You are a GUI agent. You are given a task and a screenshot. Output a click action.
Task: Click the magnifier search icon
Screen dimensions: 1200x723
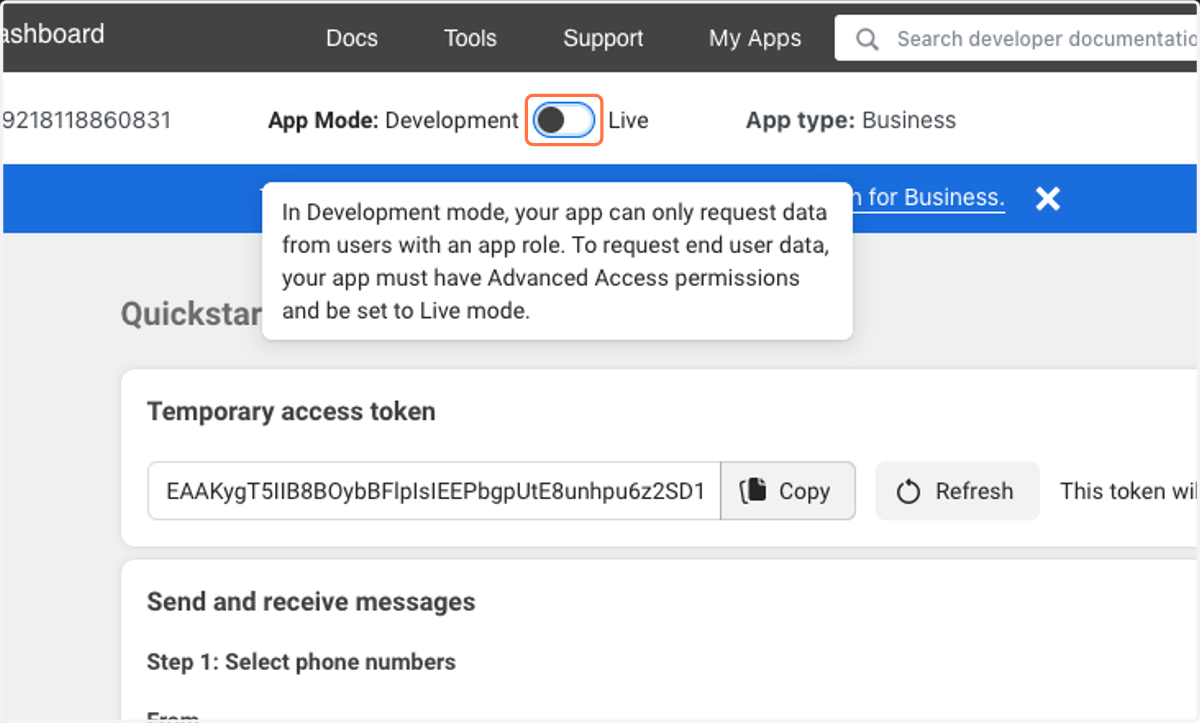(867, 39)
